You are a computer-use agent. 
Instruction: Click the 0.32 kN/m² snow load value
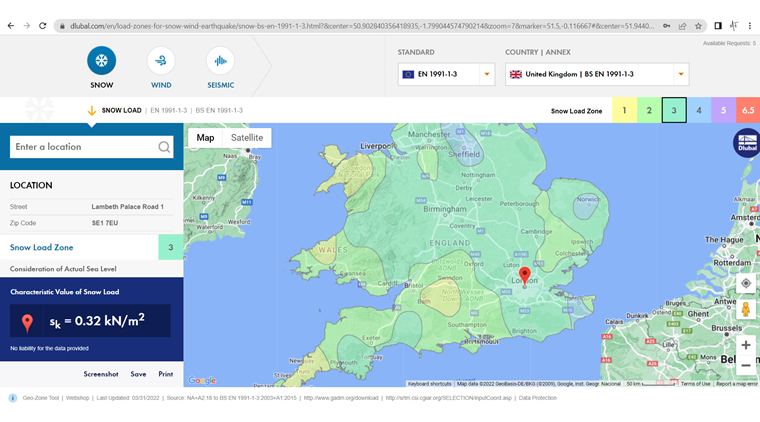coord(97,321)
